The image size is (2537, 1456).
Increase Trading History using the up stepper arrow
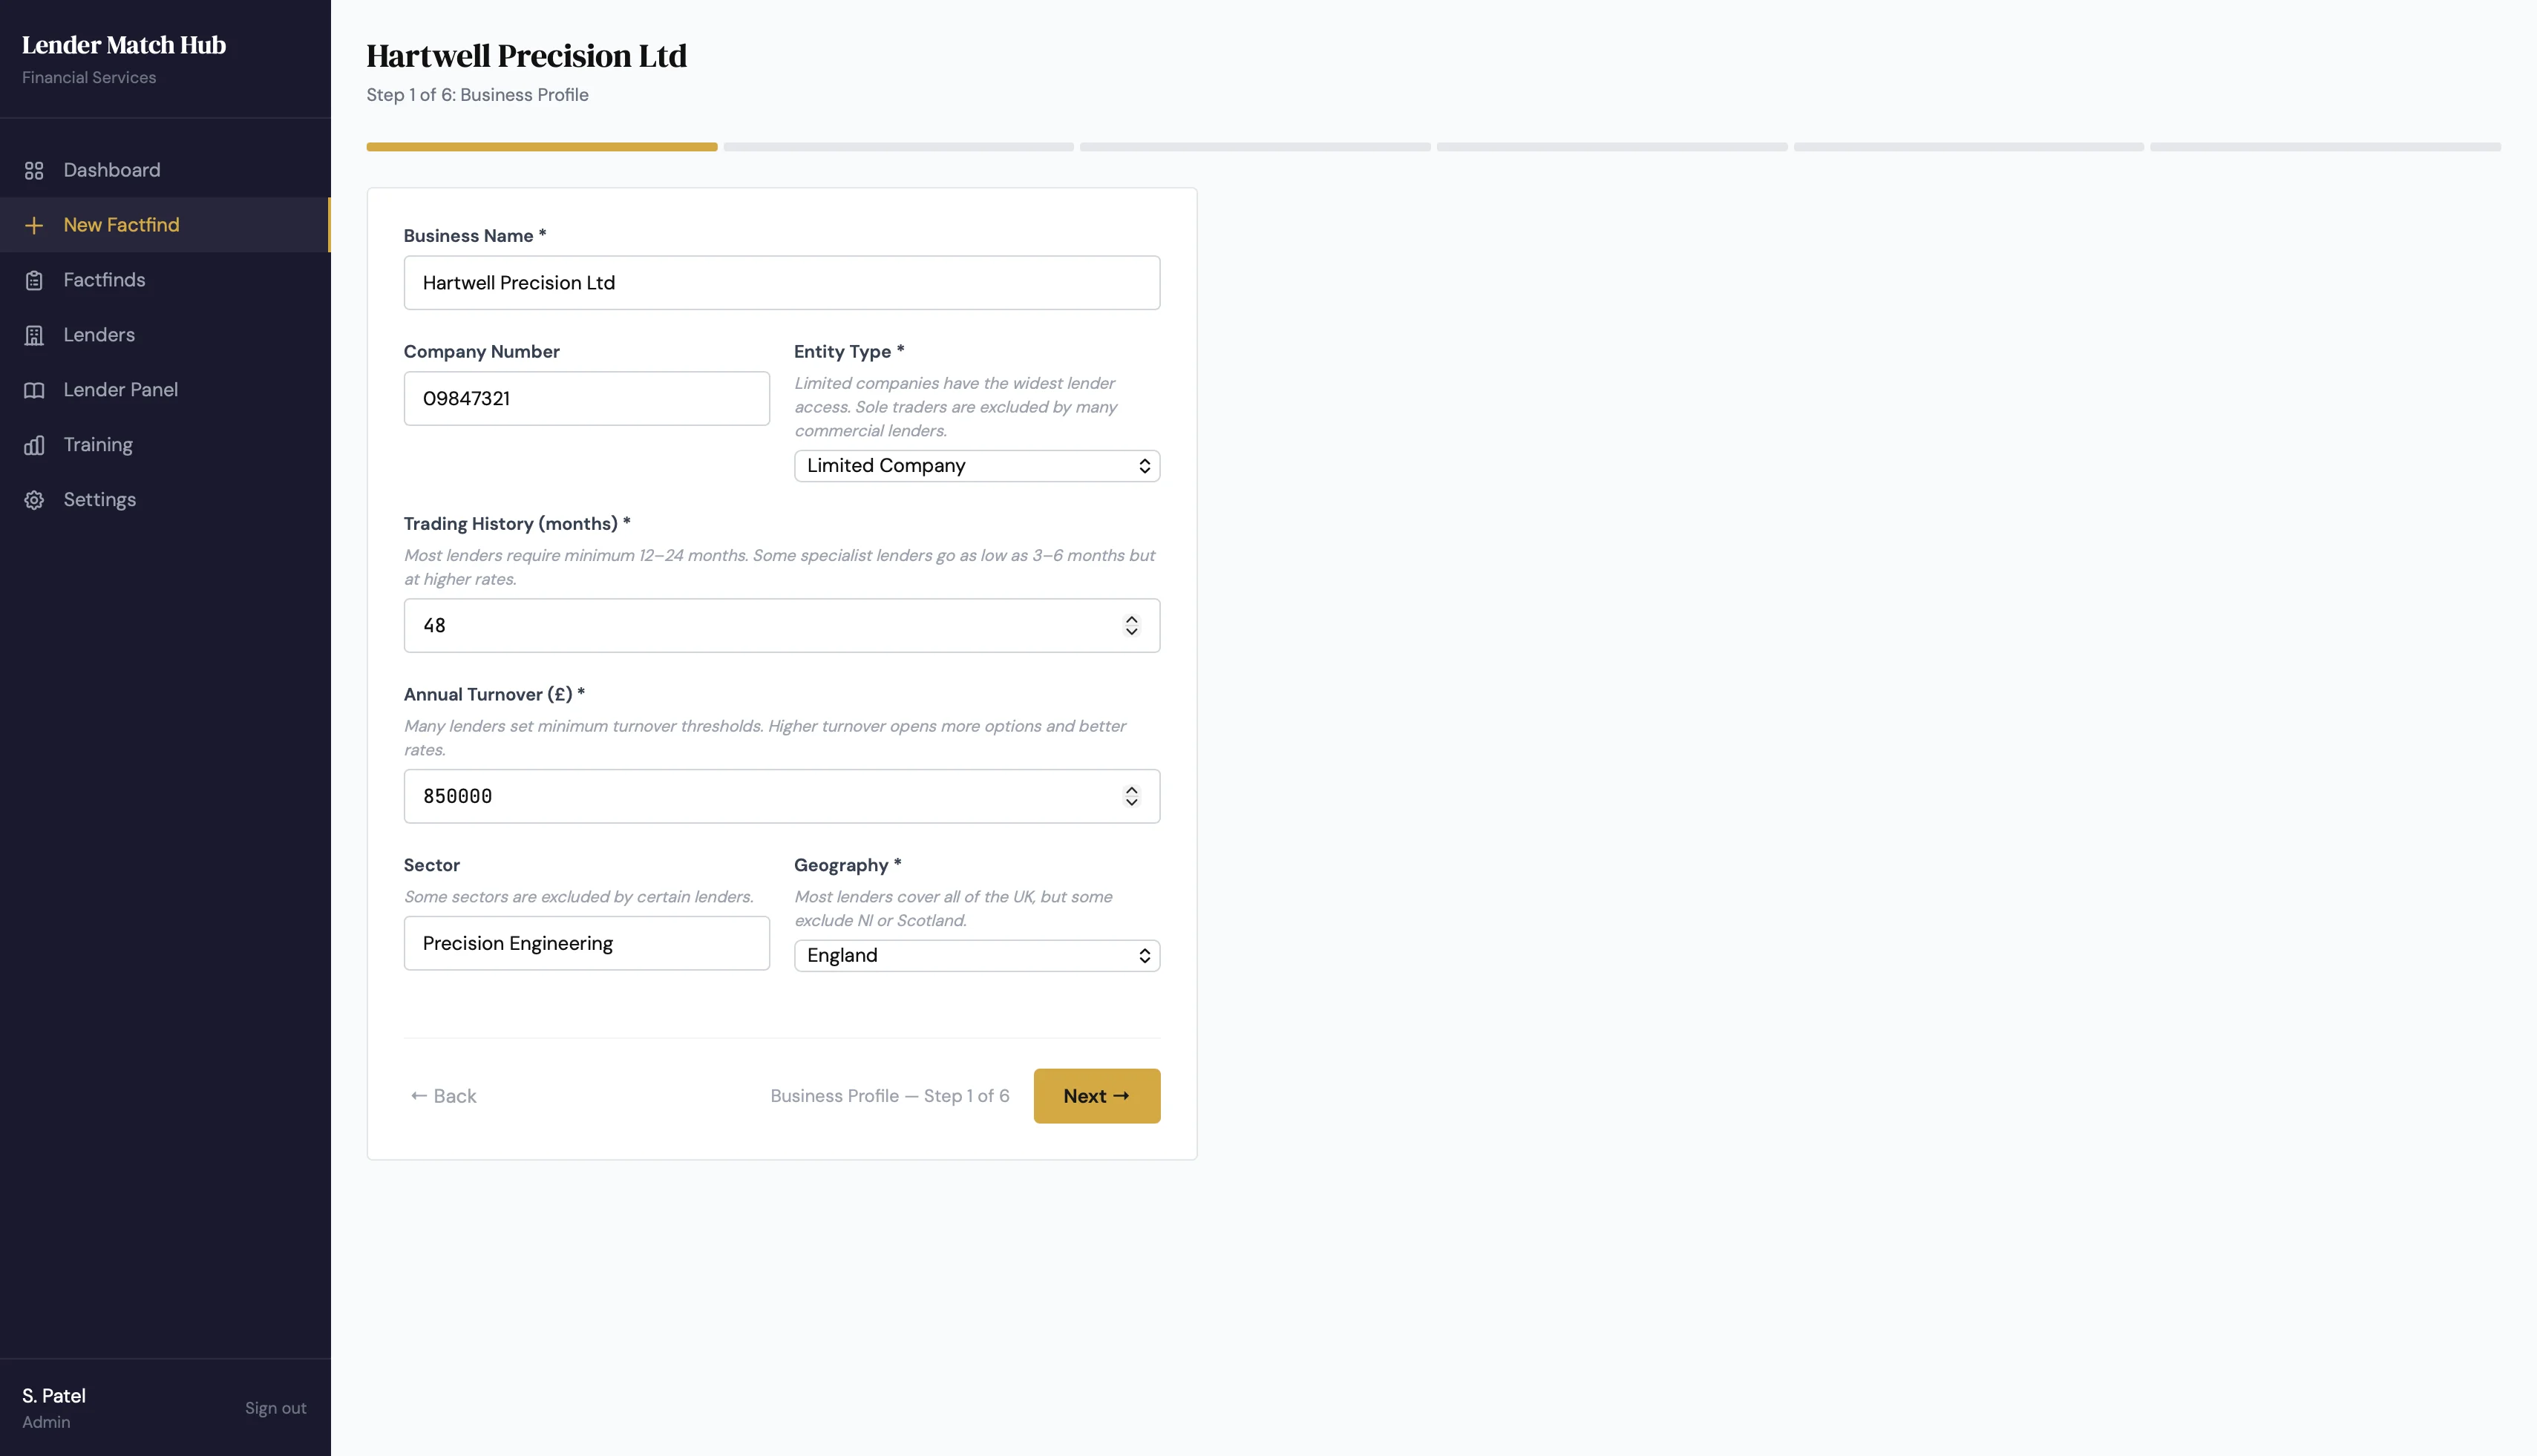click(1131, 619)
